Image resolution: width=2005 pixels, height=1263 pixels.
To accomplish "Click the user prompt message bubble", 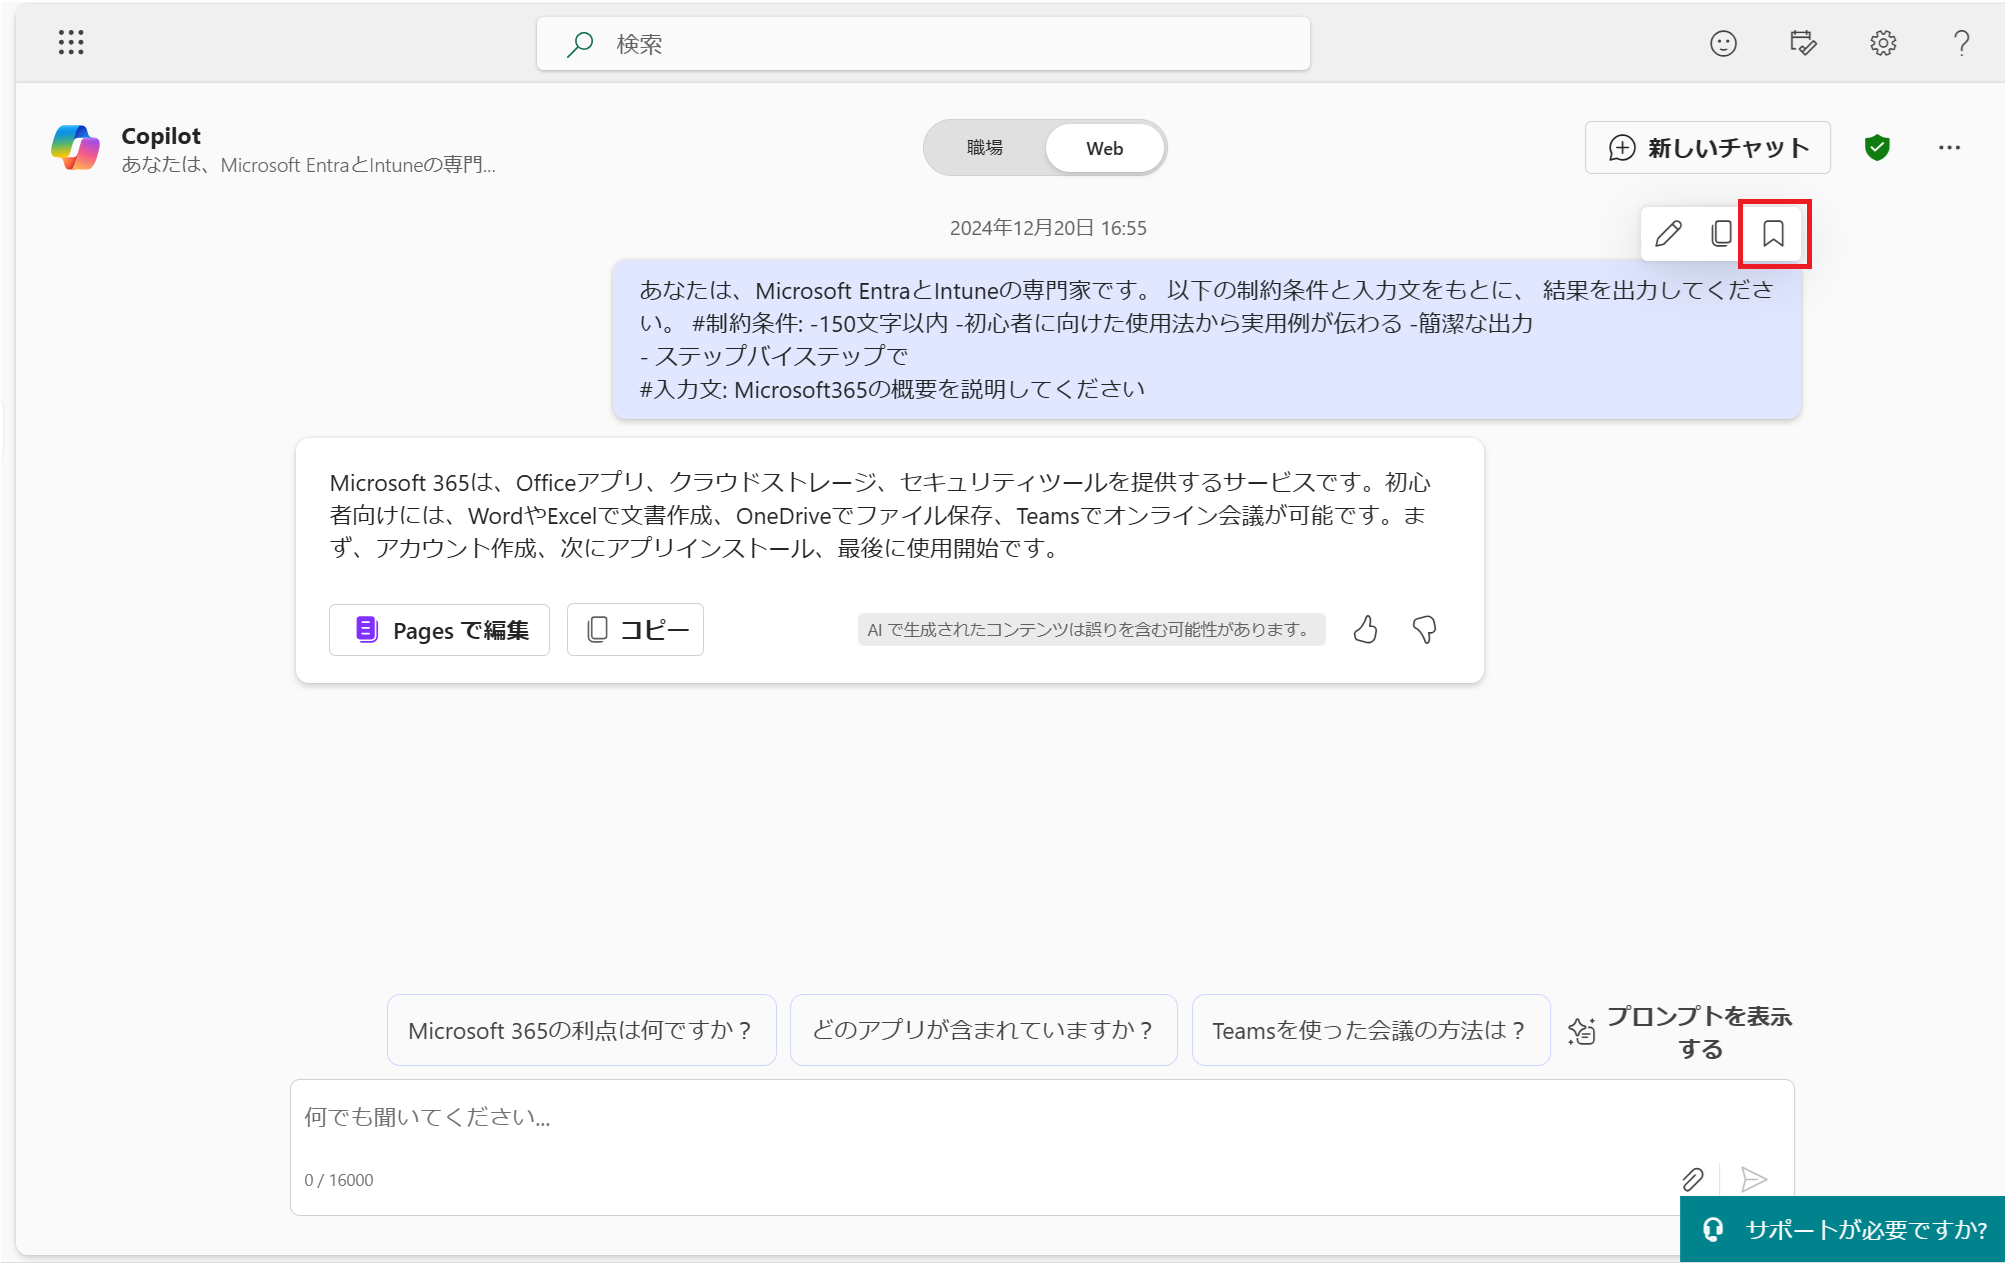I will click(x=1207, y=340).
